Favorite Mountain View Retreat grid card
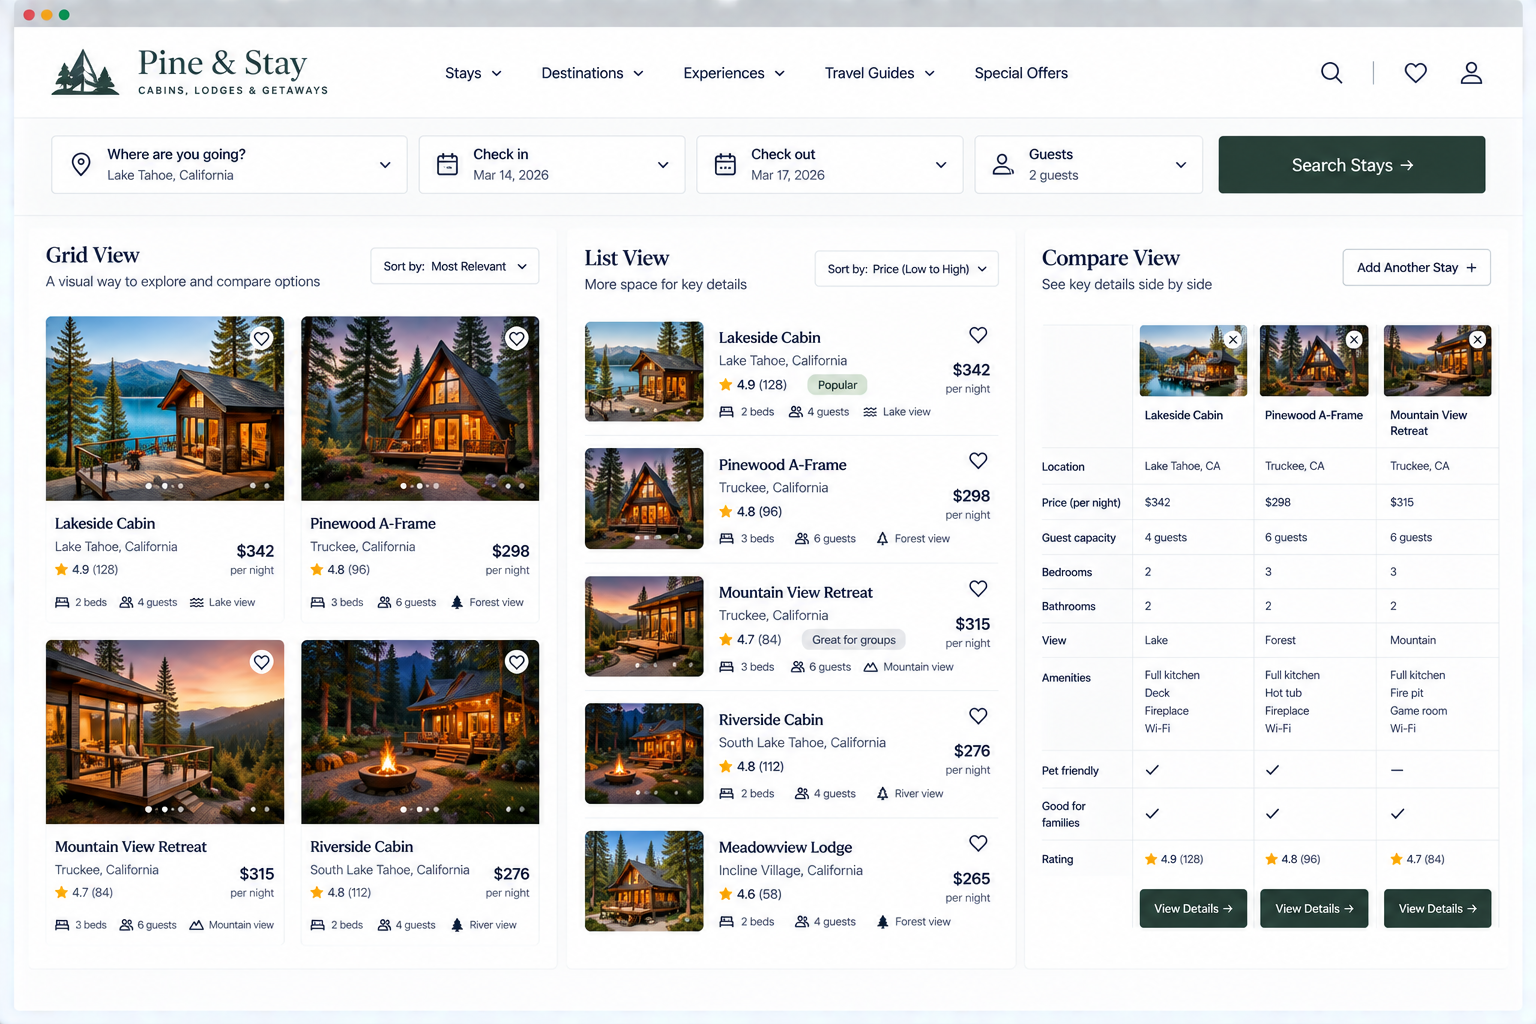1536x1024 pixels. click(x=261, y=662)
